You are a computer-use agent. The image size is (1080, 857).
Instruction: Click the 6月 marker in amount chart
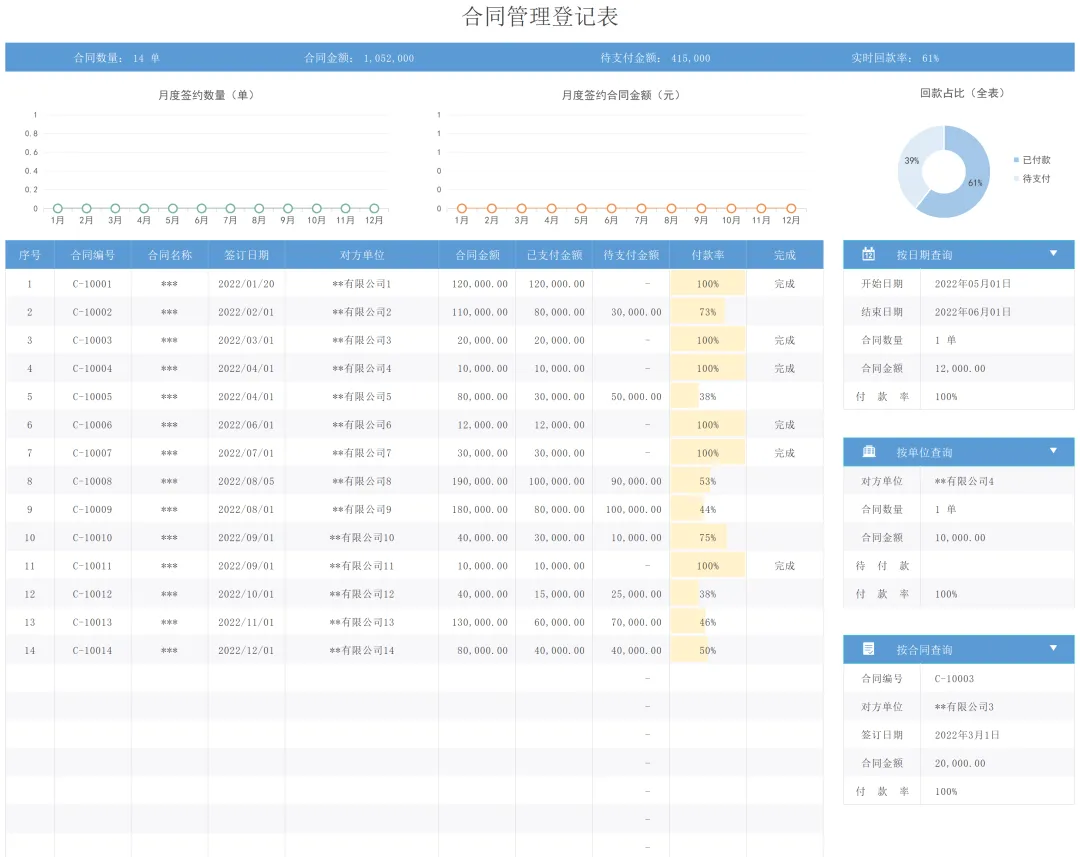click(x=611, y=208)
